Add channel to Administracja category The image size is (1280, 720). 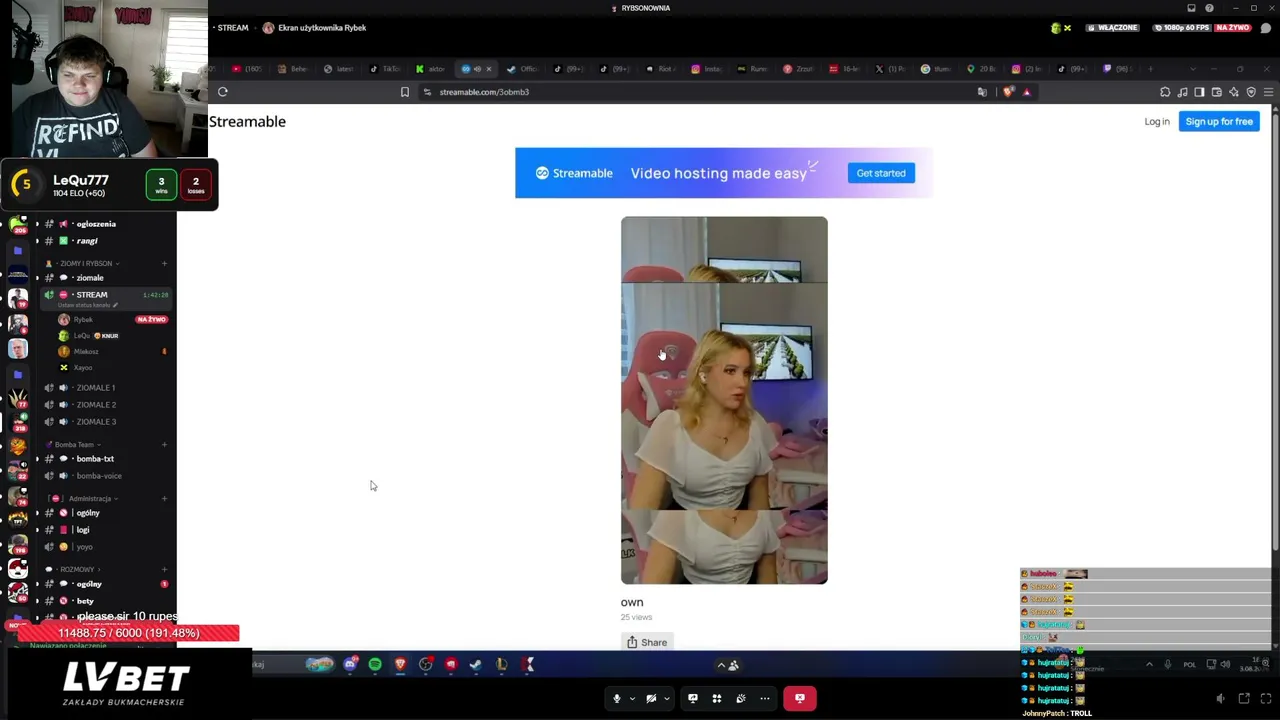tap(164, 498)
